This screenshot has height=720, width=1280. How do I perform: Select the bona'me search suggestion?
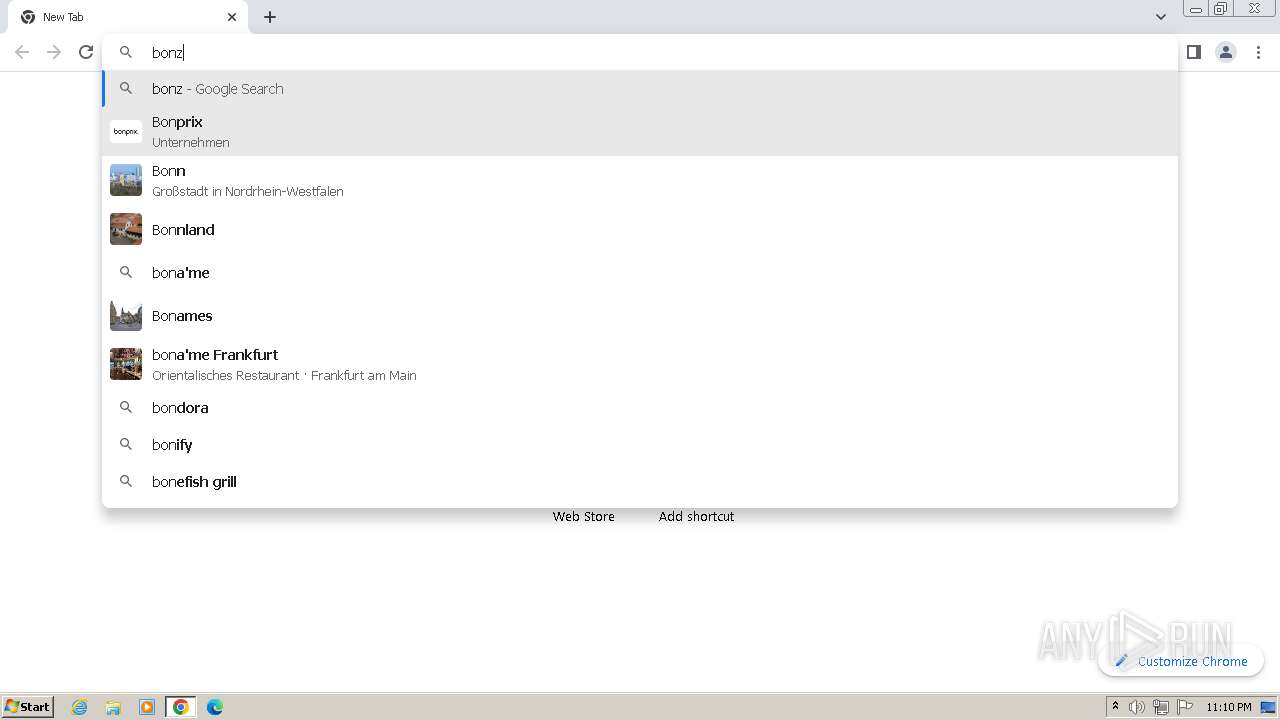coord(640,272)
